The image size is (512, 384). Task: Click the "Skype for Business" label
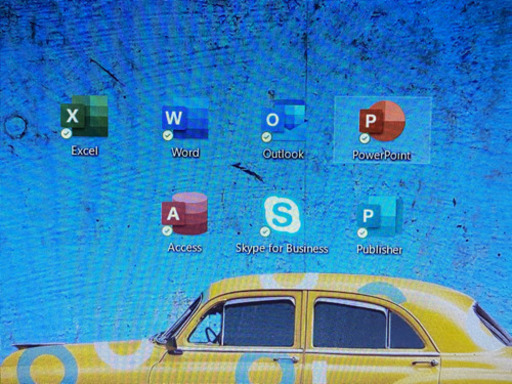[282, 249]
